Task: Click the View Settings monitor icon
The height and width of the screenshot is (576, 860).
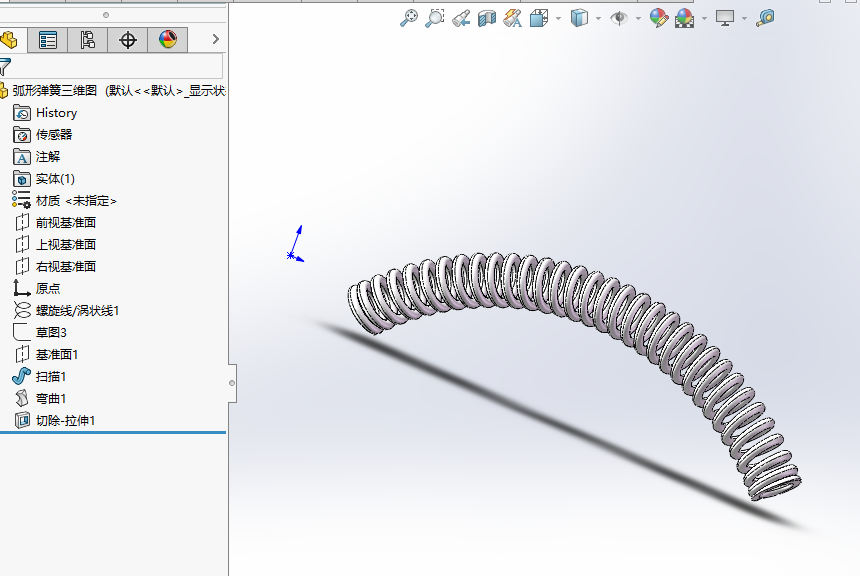Action: click(725, 18)
